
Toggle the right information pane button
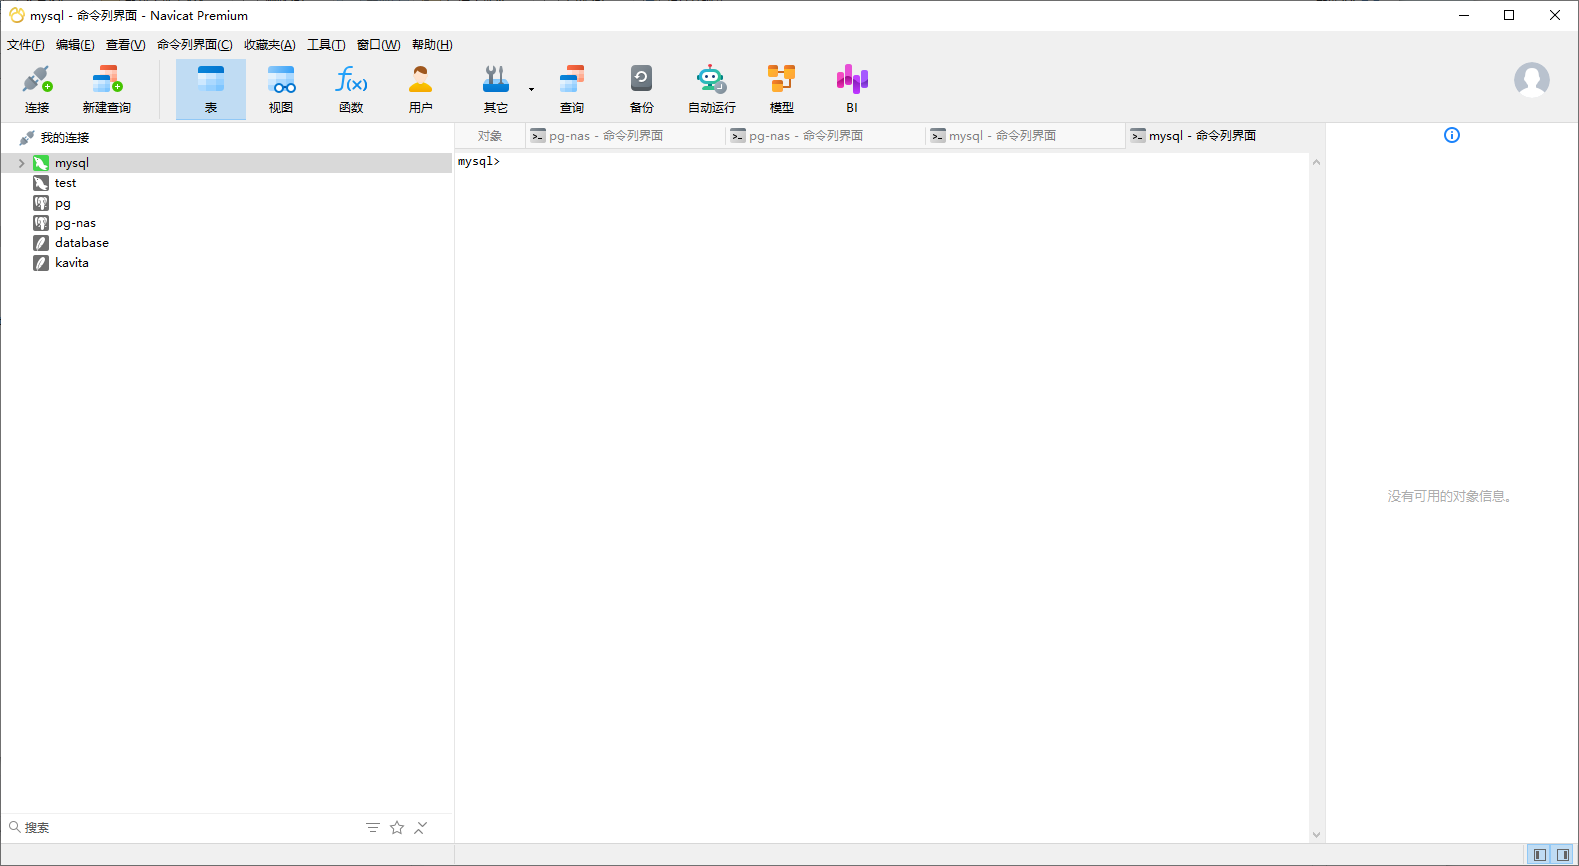[1563, 855]
